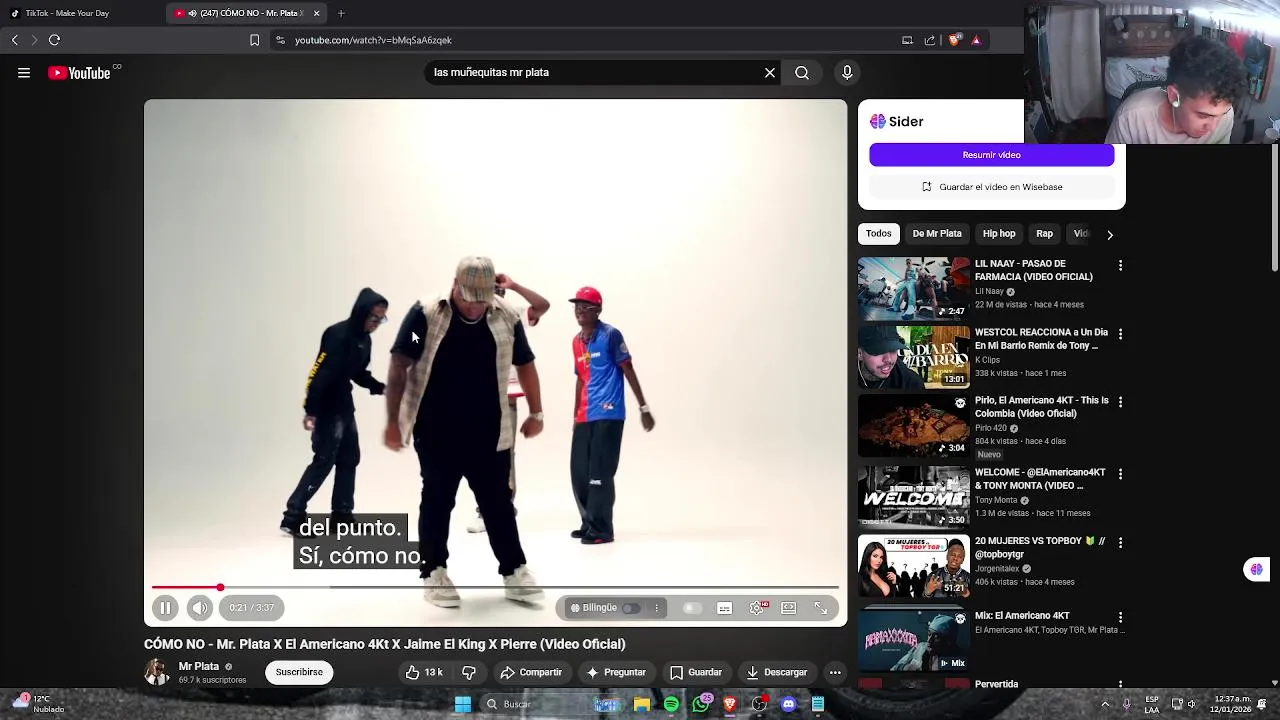Click the 0:21 / 3:37 time display
The image size is (1280, 720).
coord(251,608)
